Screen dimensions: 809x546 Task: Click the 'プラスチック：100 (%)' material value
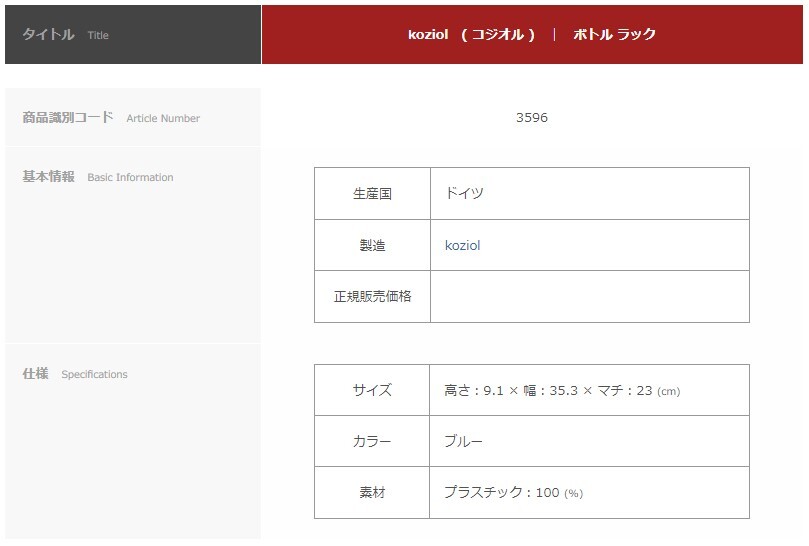tap(513, 492)
